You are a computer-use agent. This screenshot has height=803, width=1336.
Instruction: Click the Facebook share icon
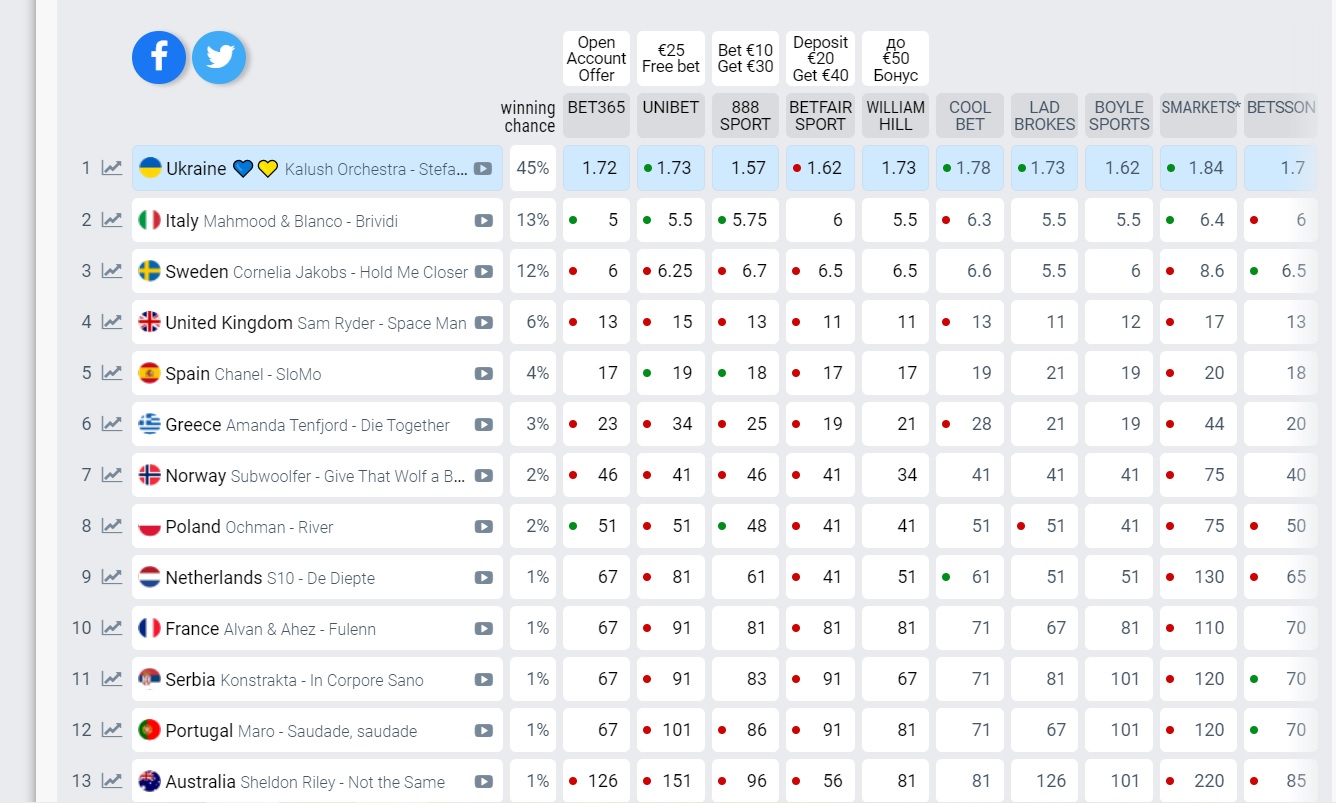[x=159, y=57]
